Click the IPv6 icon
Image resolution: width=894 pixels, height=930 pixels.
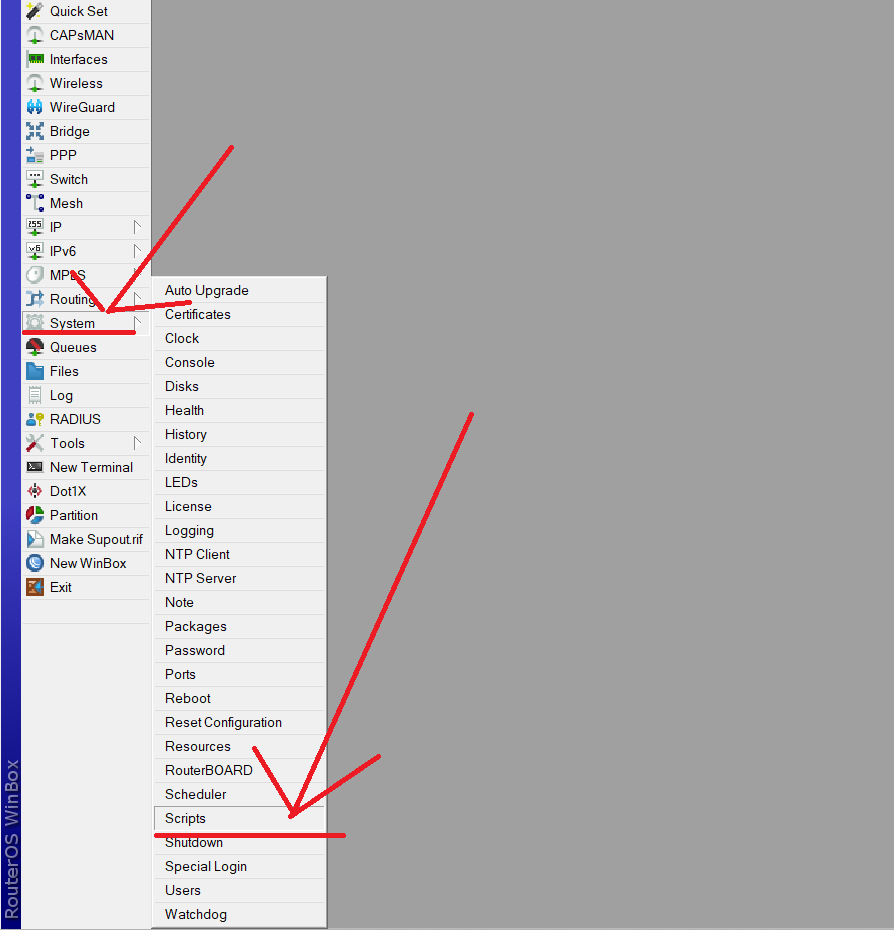[35, 251]
